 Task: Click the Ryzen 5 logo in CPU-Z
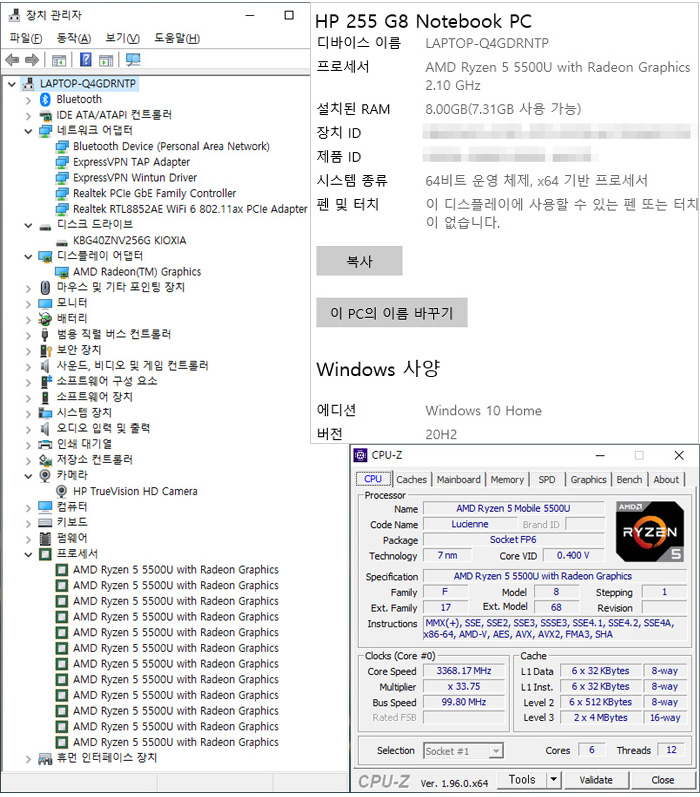point(649,531)
